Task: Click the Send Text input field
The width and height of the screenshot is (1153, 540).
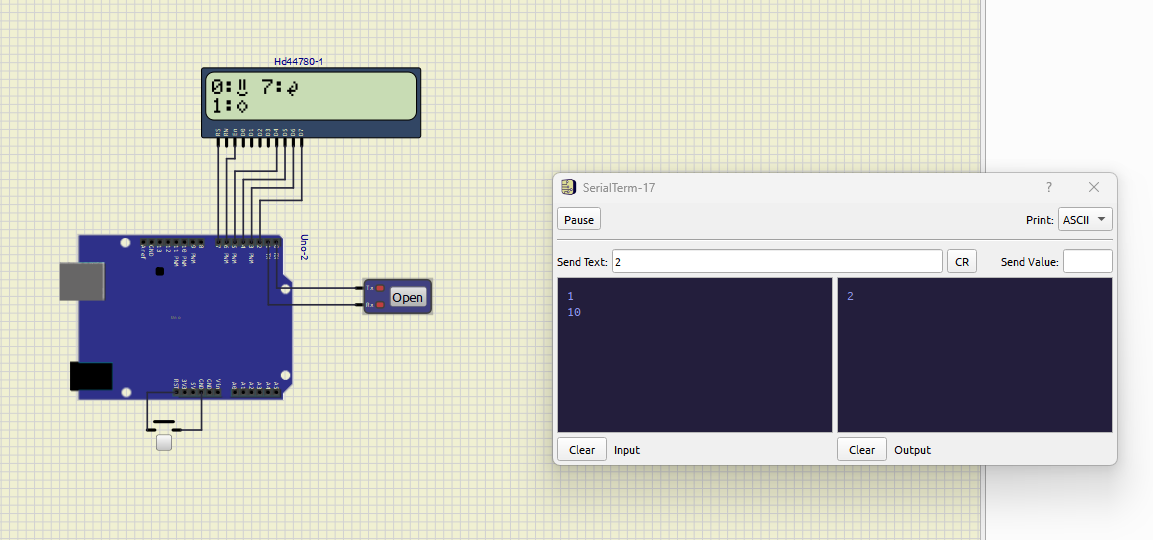Action: pos(776,262)
